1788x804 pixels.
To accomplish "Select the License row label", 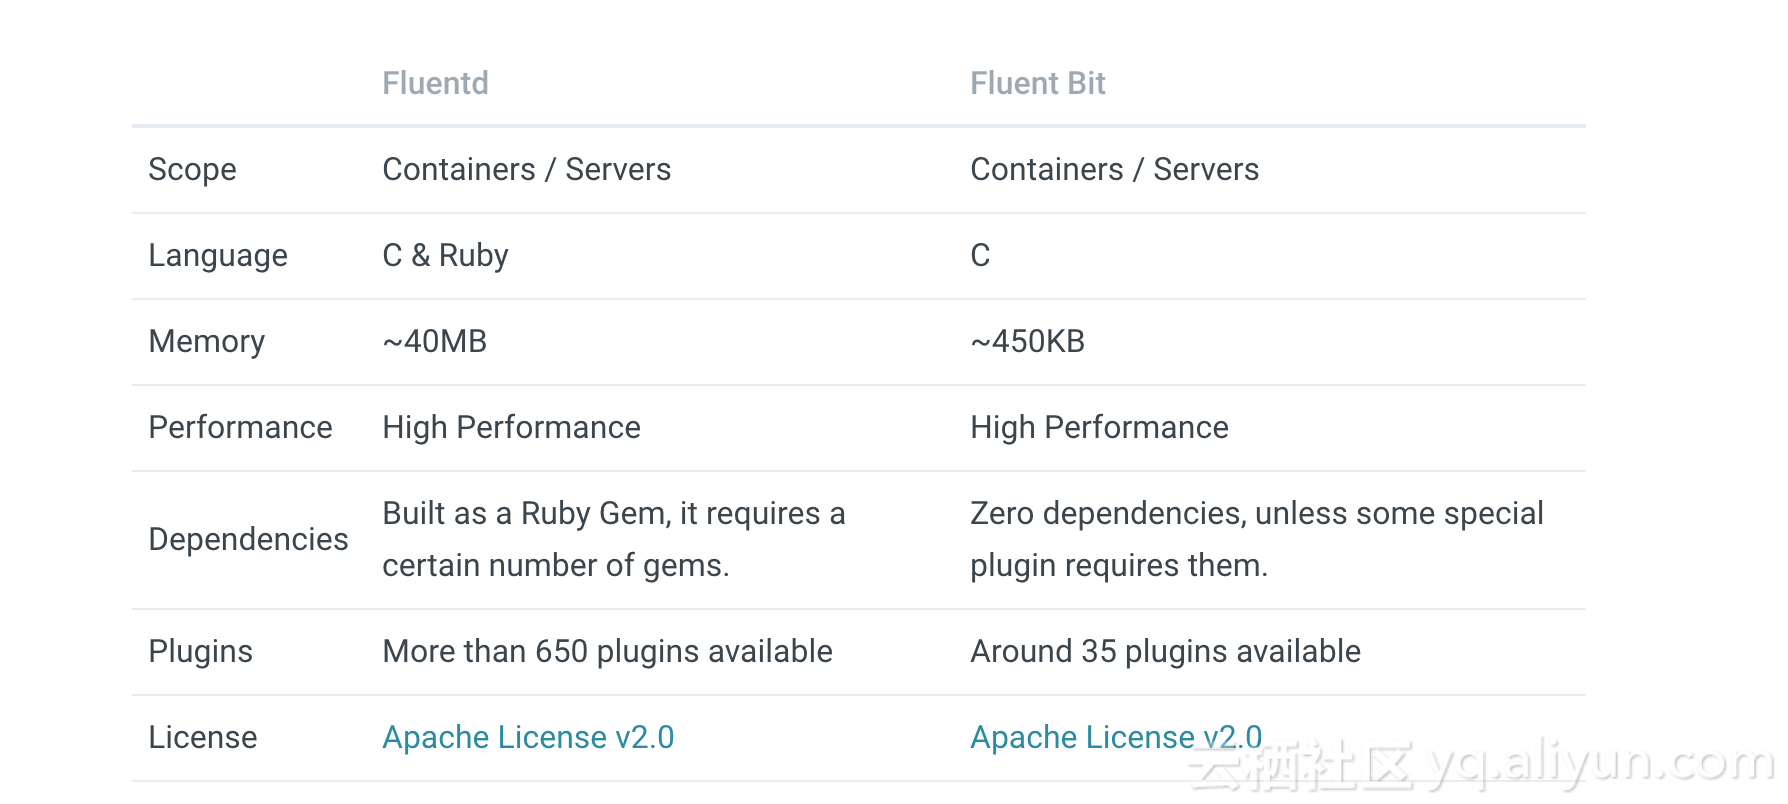I will tap(202, 737).
